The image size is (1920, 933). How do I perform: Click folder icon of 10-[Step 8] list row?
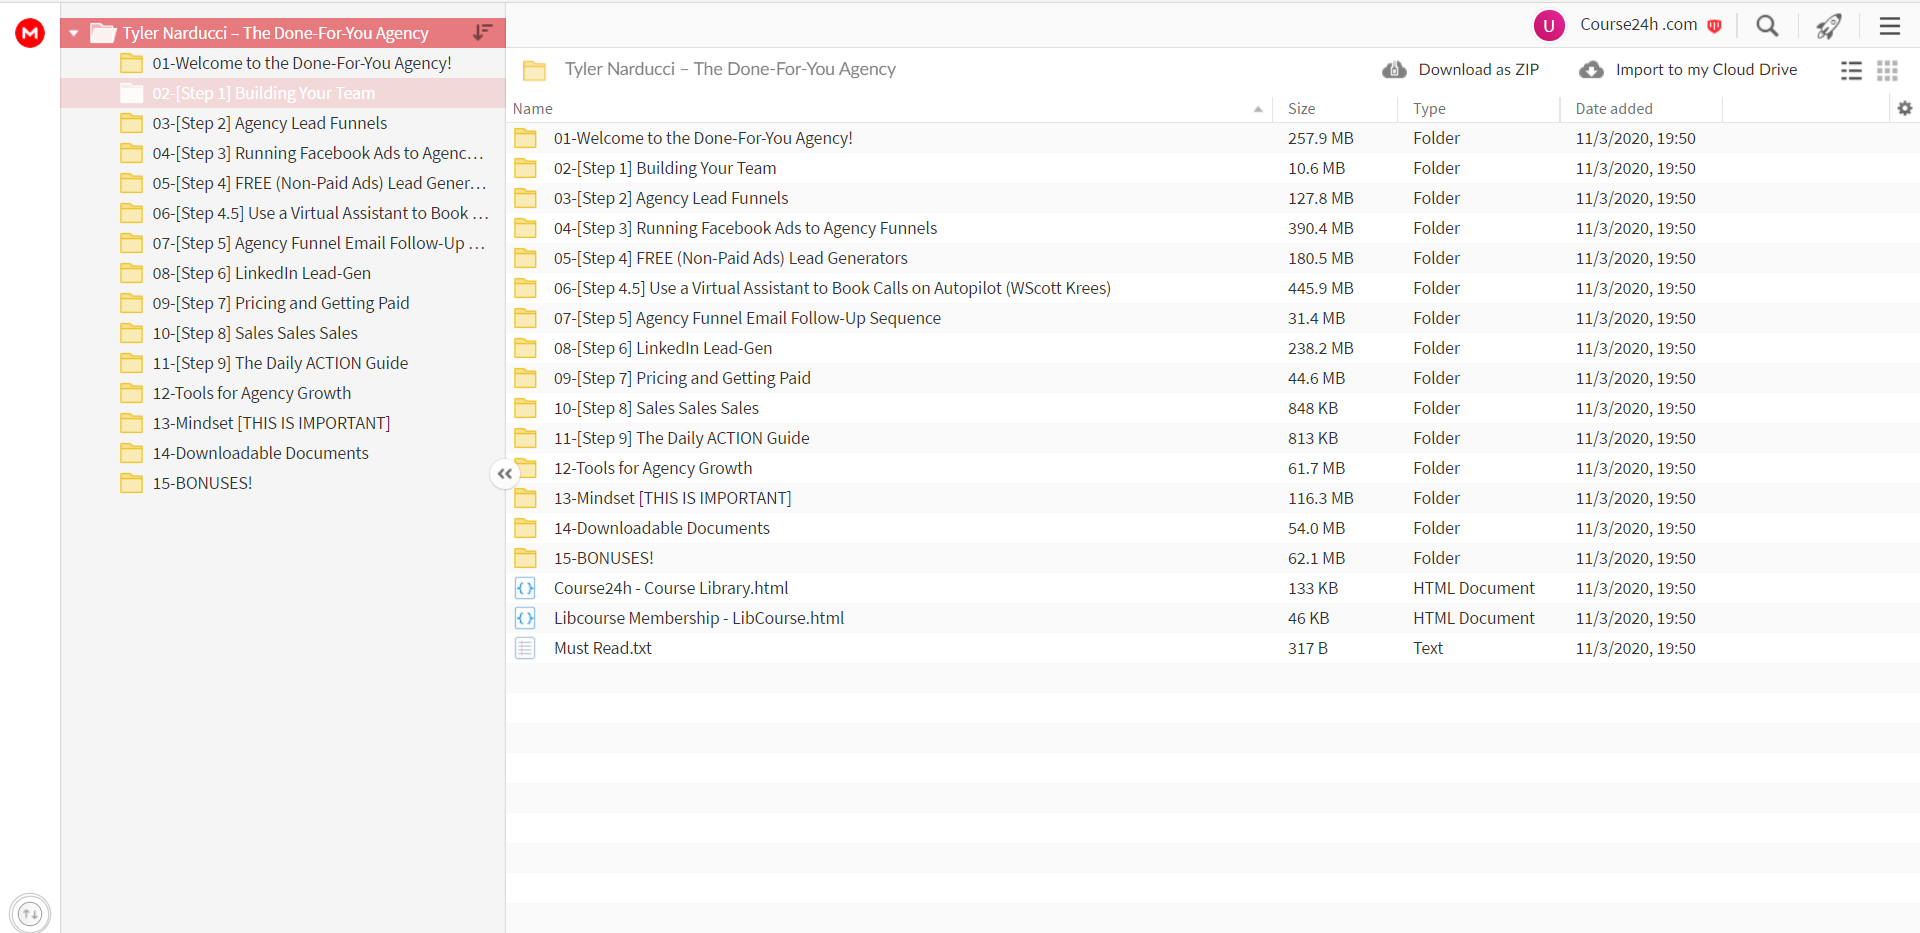tap(525, 408)
